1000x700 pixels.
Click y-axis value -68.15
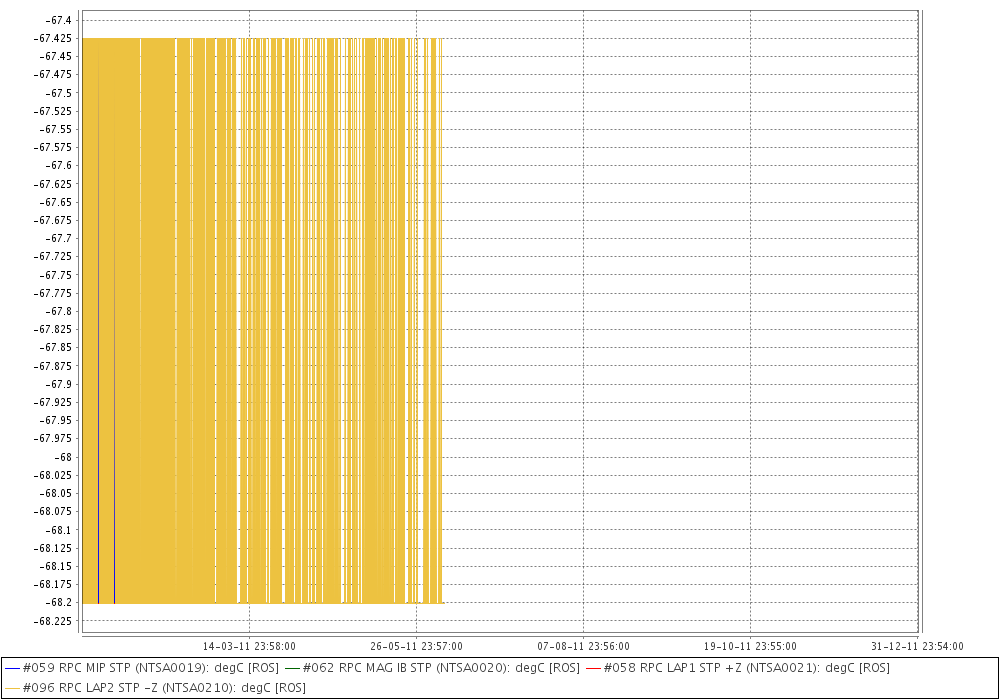(55, 566)
